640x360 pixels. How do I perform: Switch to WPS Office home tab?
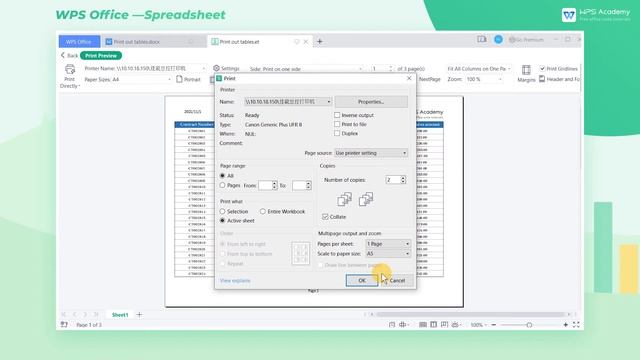coord(79,42)
